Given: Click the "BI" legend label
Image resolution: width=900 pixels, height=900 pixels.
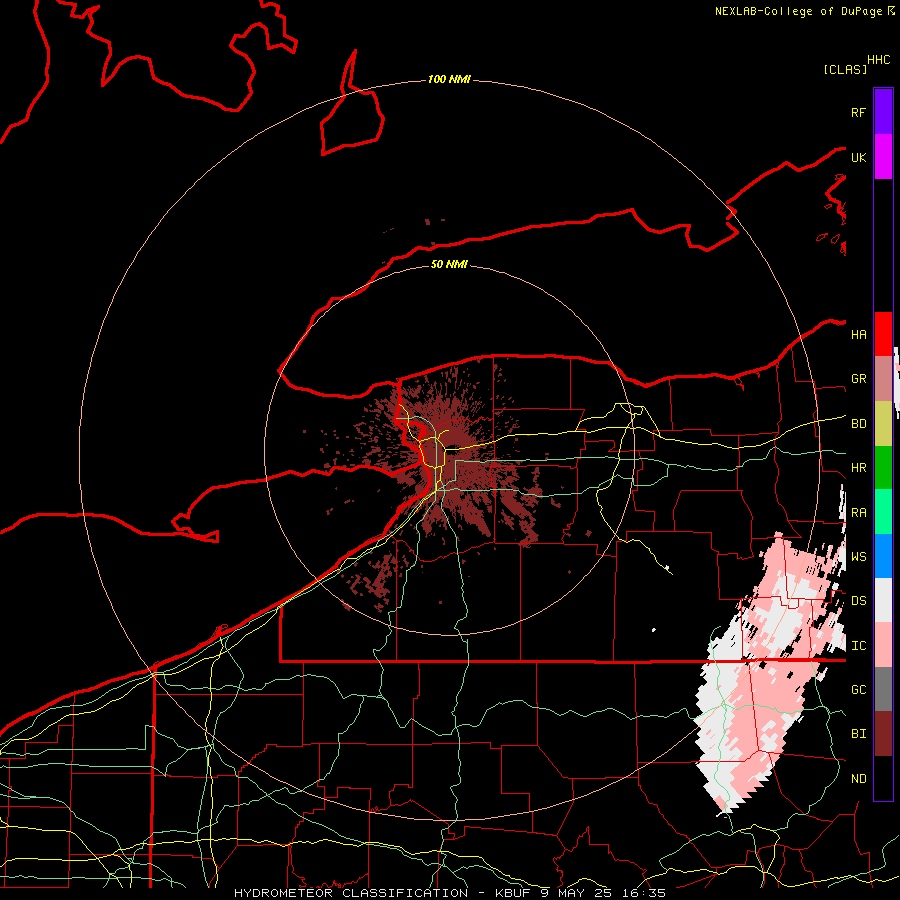Looking at the screenshot, I should click(858, 734).
